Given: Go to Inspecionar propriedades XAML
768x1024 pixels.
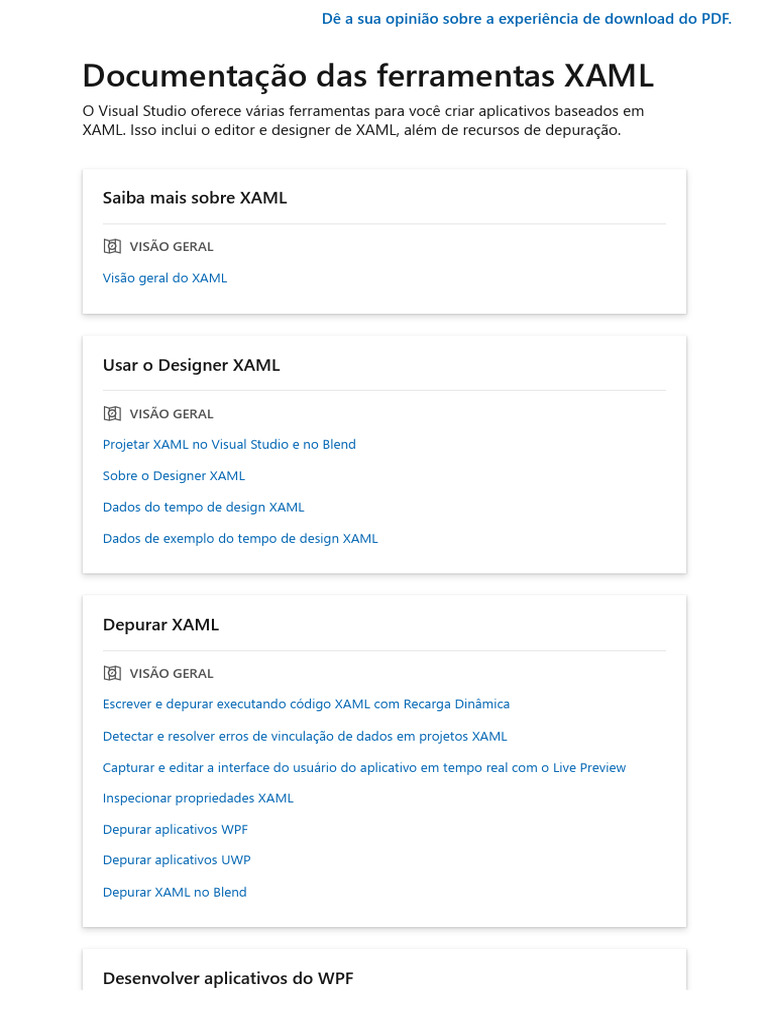Looking at the screenshot, I should 198,798.
